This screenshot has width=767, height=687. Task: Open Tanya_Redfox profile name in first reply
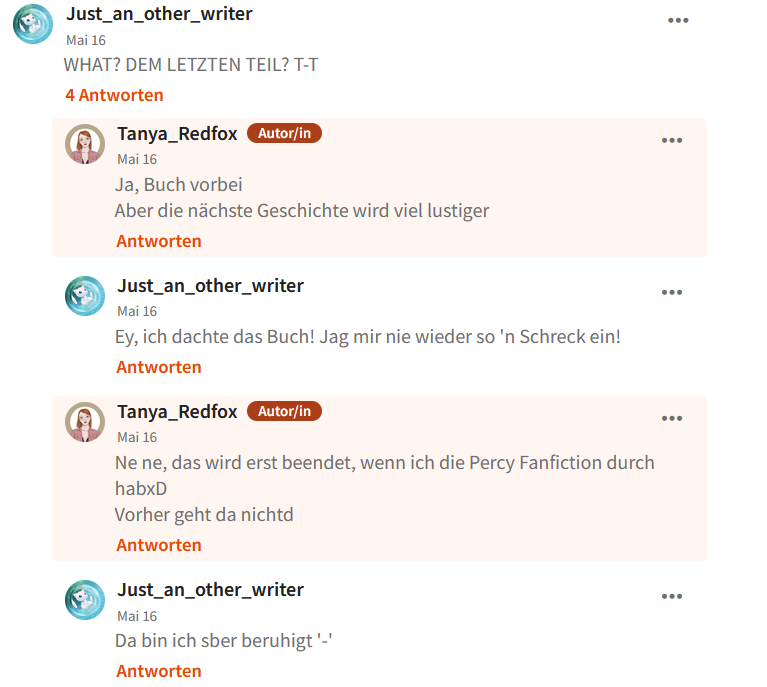click(x=177, y=134)
